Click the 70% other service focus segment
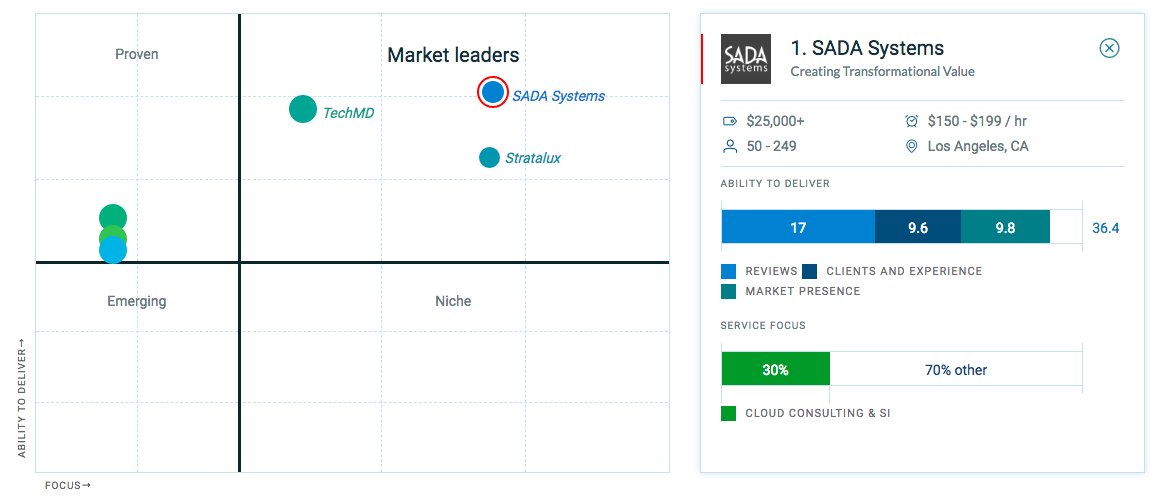 (956, 369)
